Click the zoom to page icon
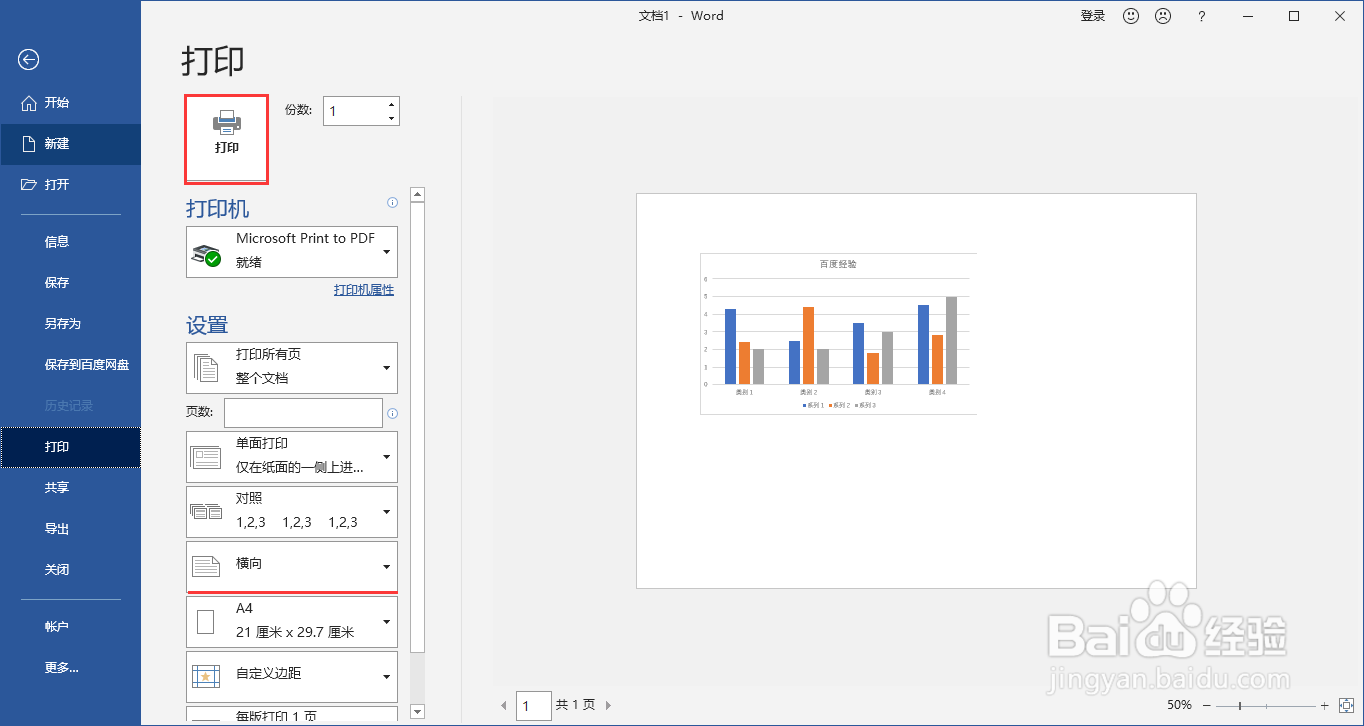Viewport: 1364px width, 726px height. pos(1346,705)
